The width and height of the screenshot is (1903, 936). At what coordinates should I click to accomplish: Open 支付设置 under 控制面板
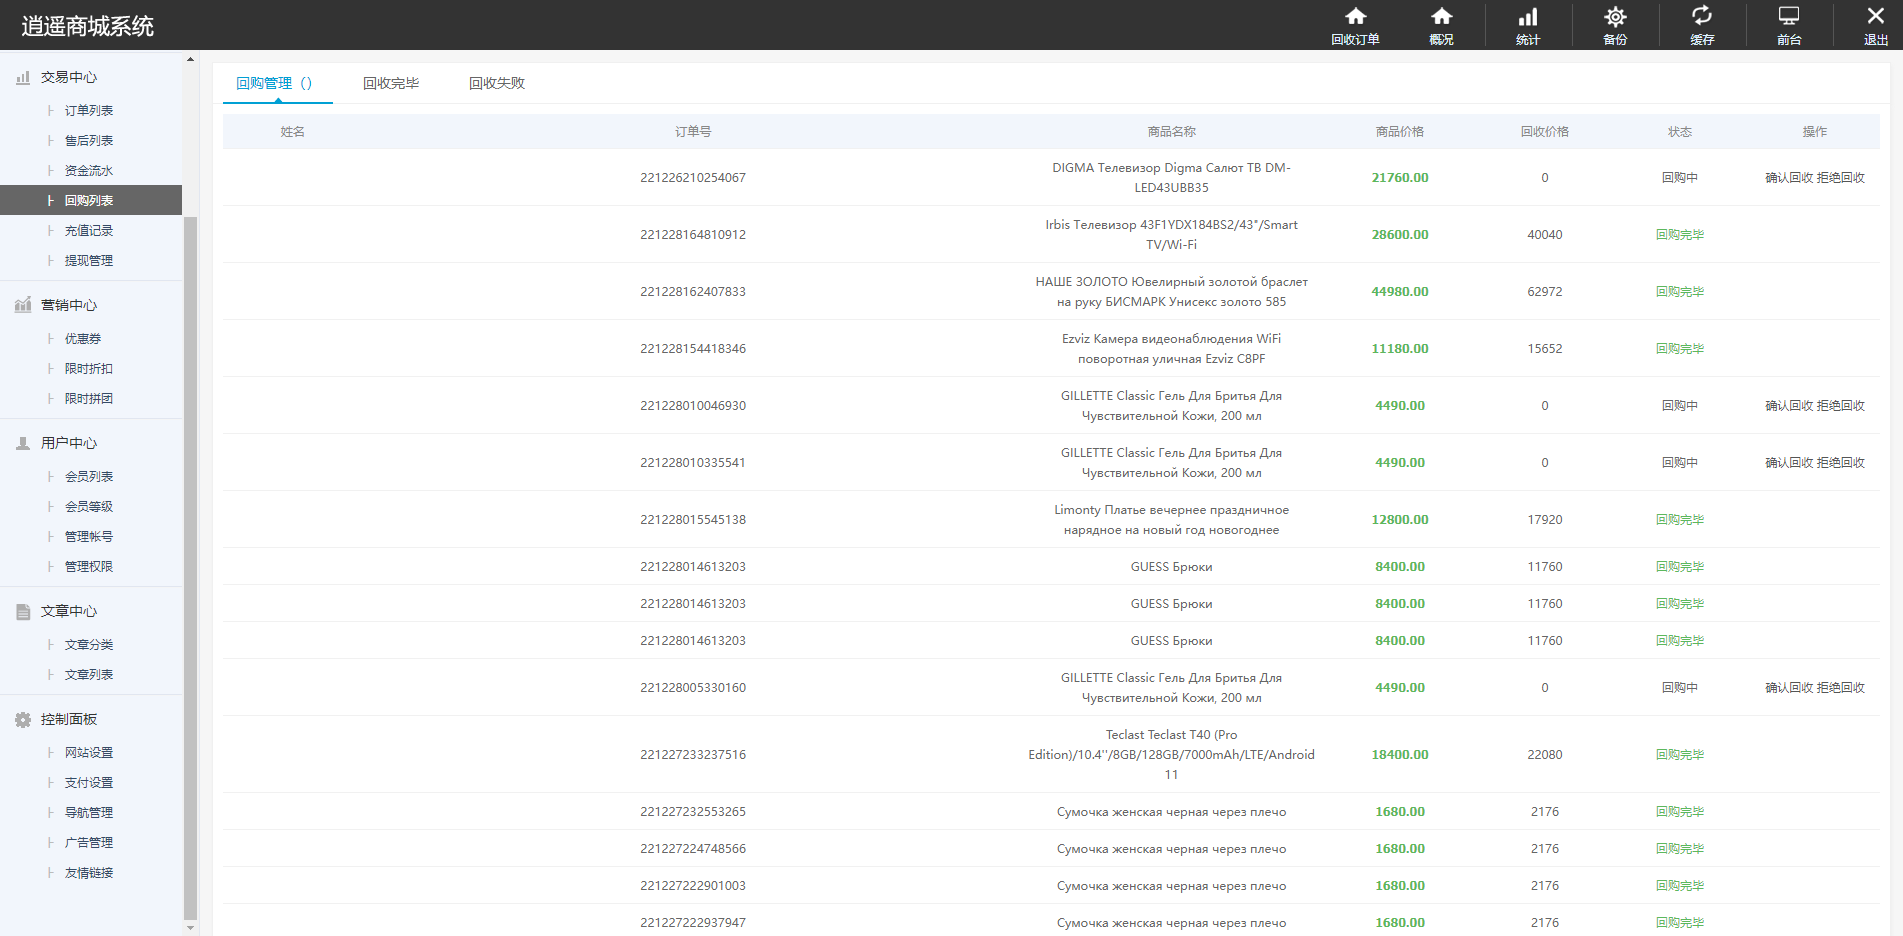coord(89,783)
